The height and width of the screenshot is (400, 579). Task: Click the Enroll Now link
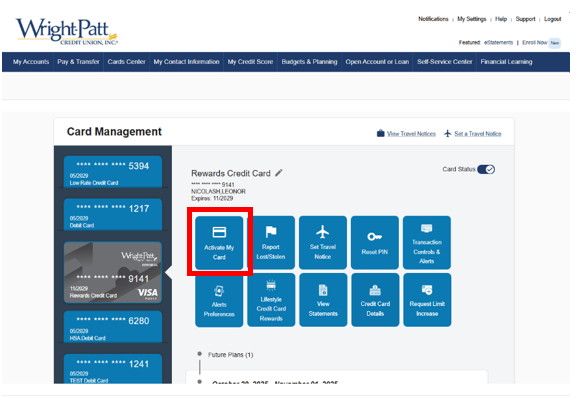point(534,42)
